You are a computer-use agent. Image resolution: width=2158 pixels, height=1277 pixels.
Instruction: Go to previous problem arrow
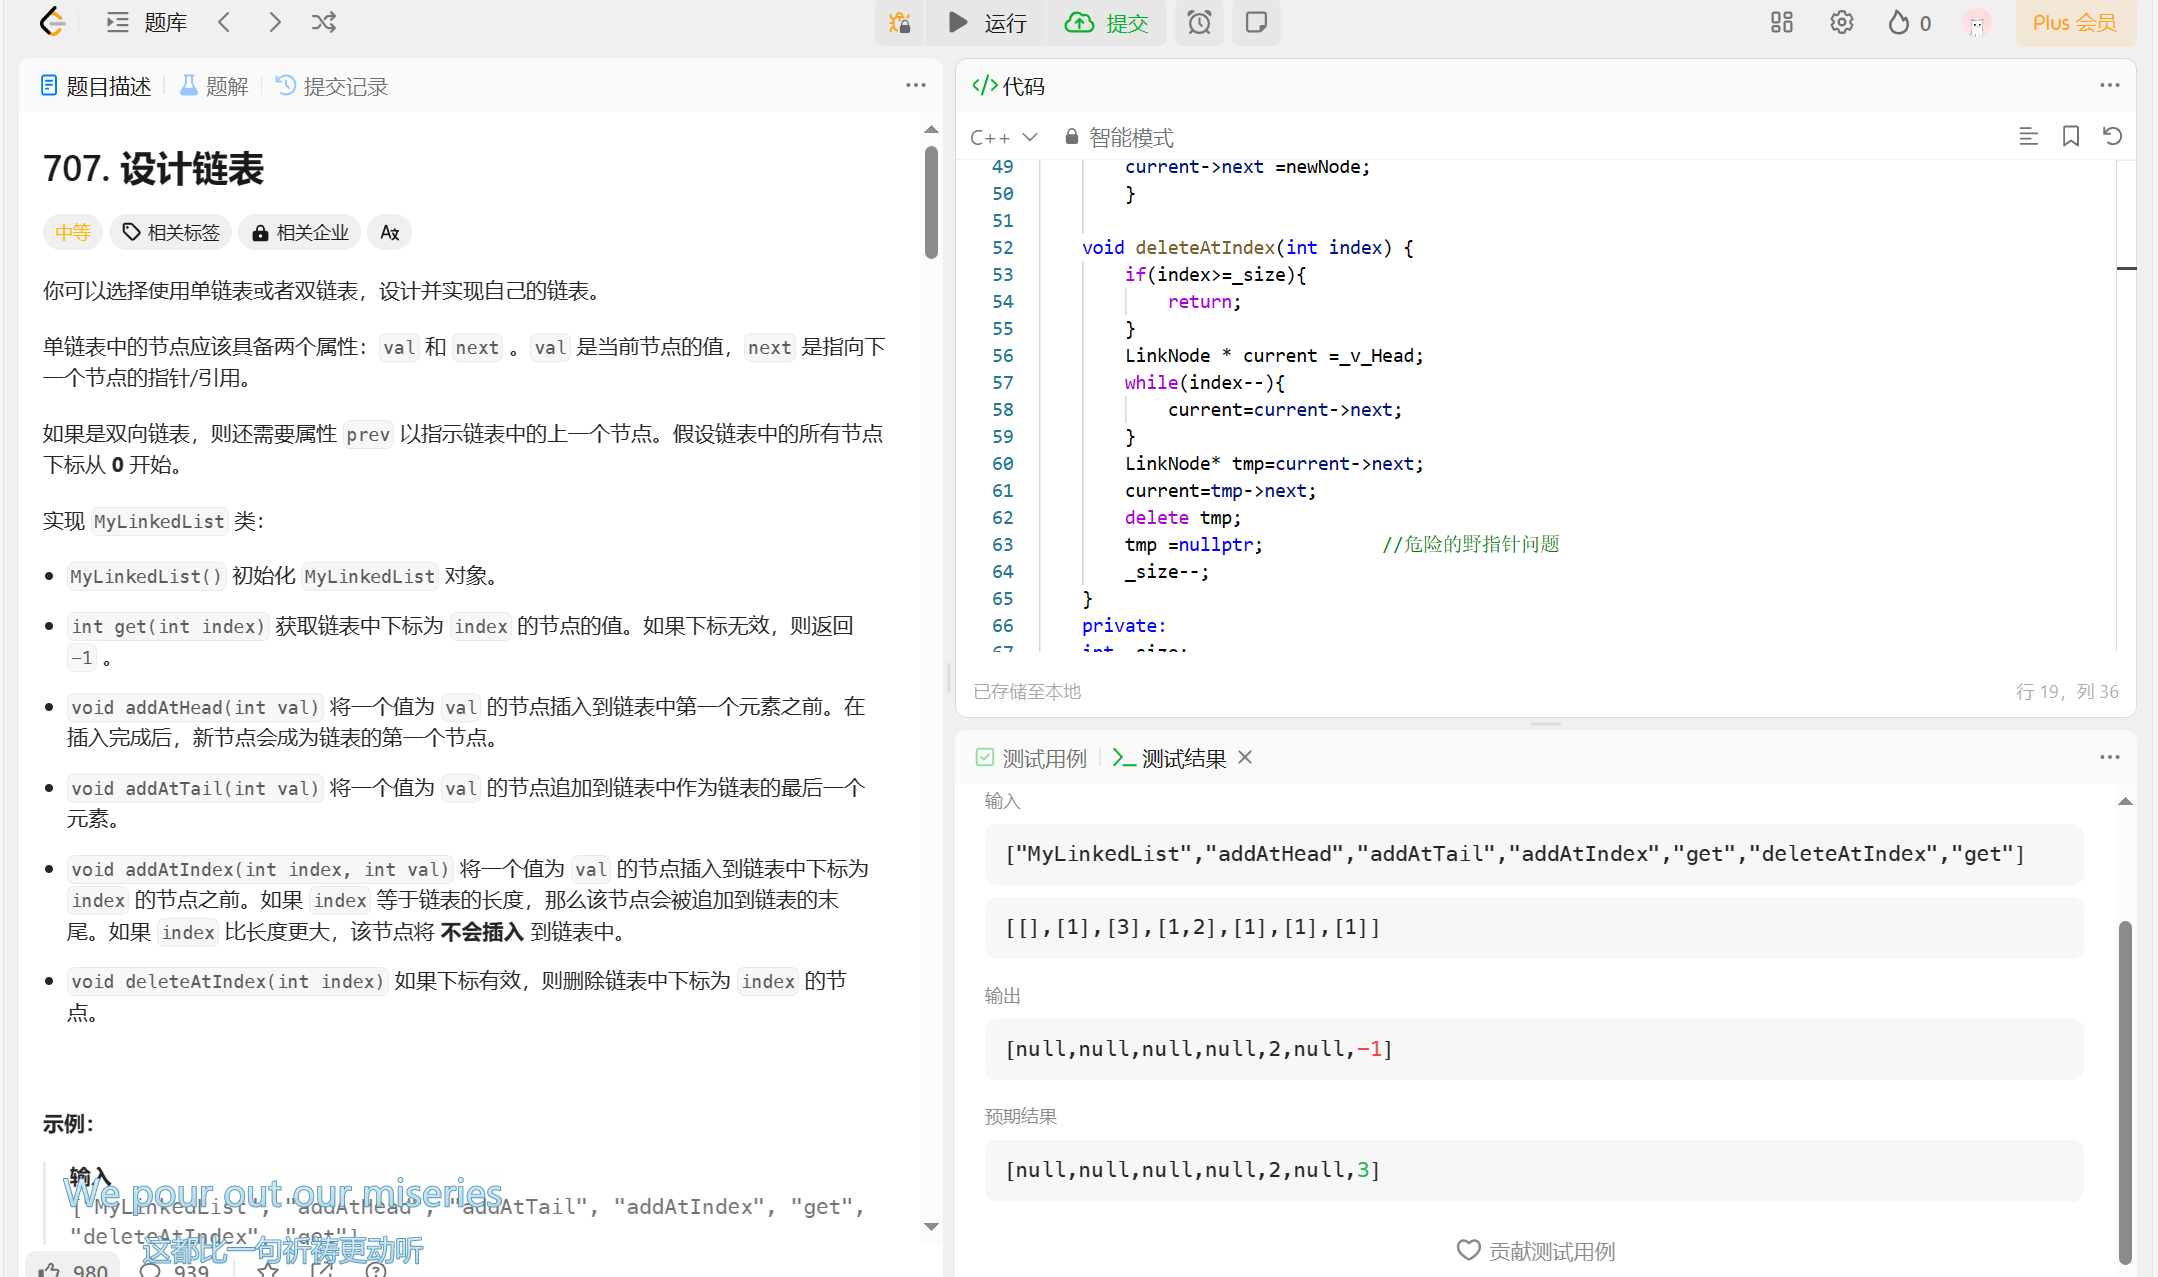pyautogui.click(x=224, y=22)
